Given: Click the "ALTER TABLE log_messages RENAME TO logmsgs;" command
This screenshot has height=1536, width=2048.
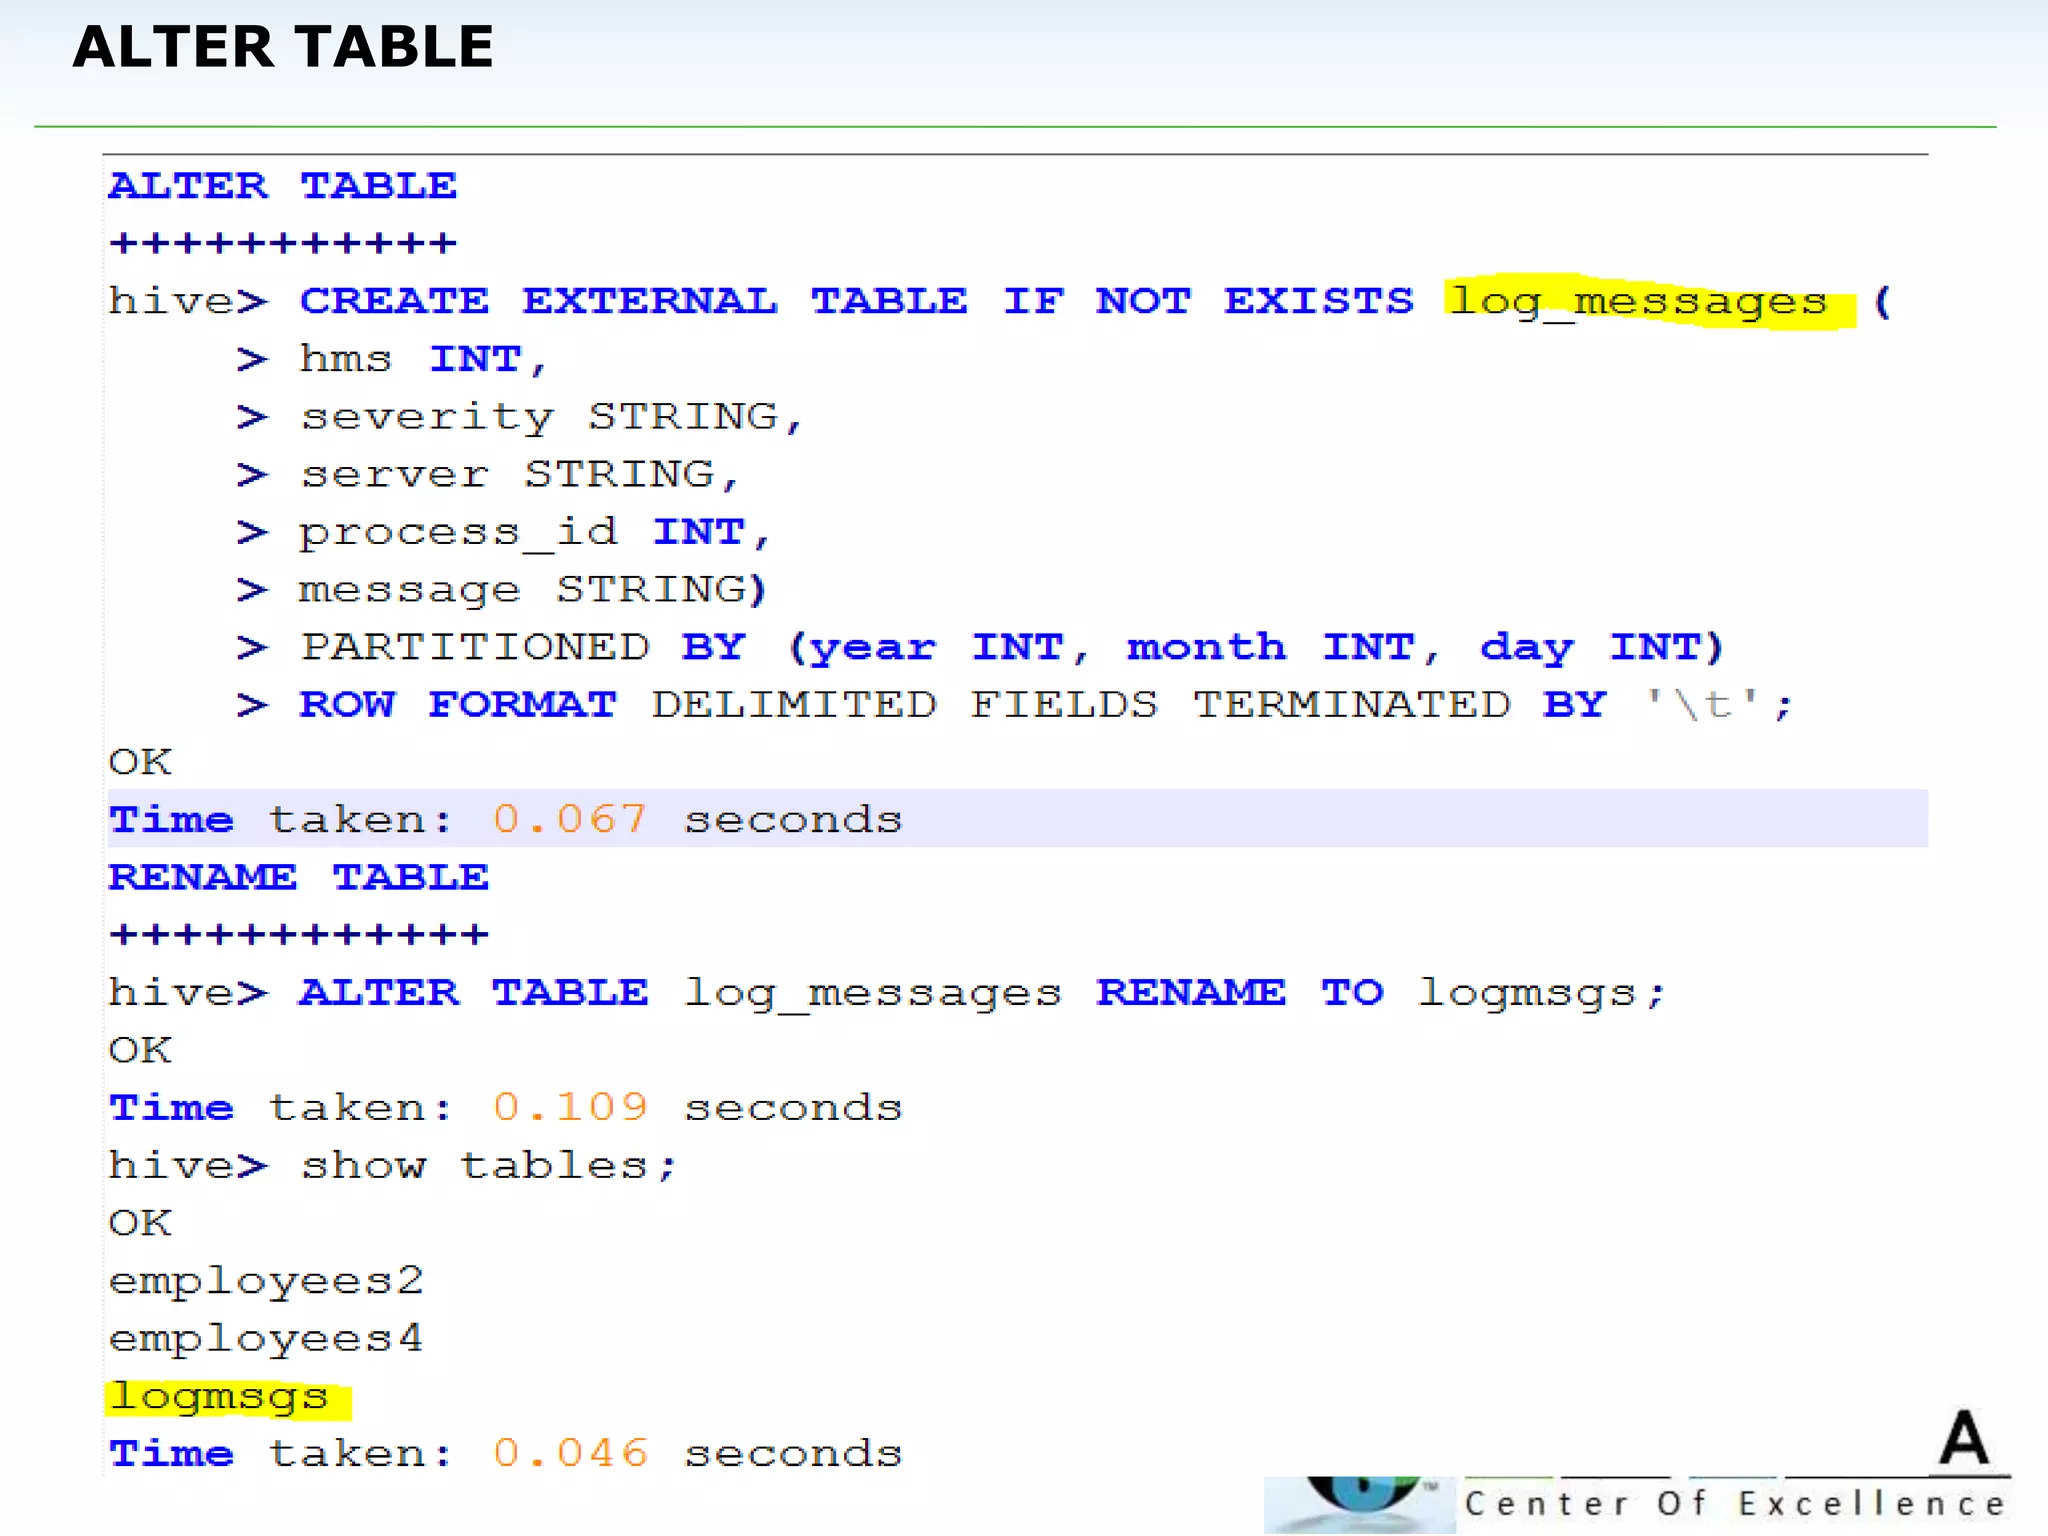Looking at the screenshot, I should (982, 993).
